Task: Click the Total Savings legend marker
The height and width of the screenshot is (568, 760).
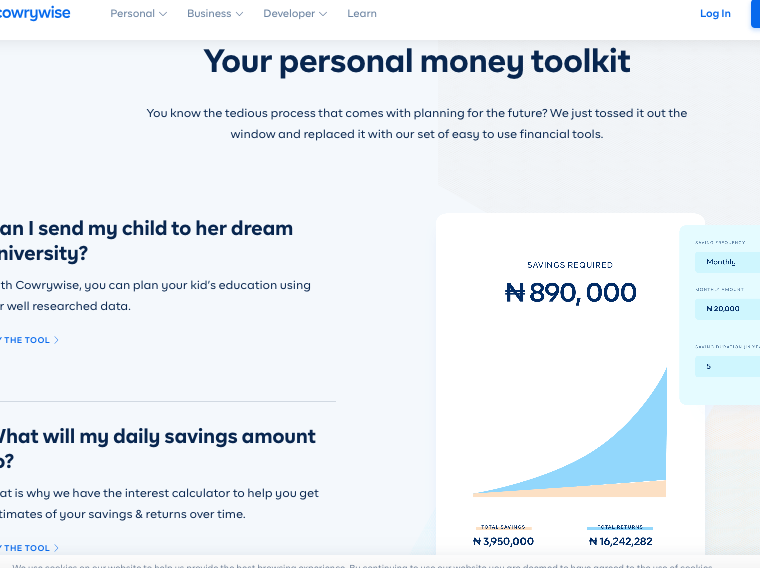Action: [x=504, y=527]
